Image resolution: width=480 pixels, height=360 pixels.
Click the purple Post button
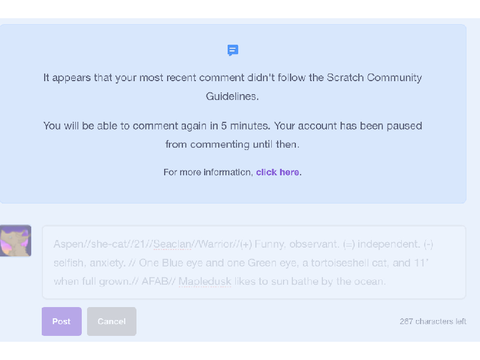62,321
